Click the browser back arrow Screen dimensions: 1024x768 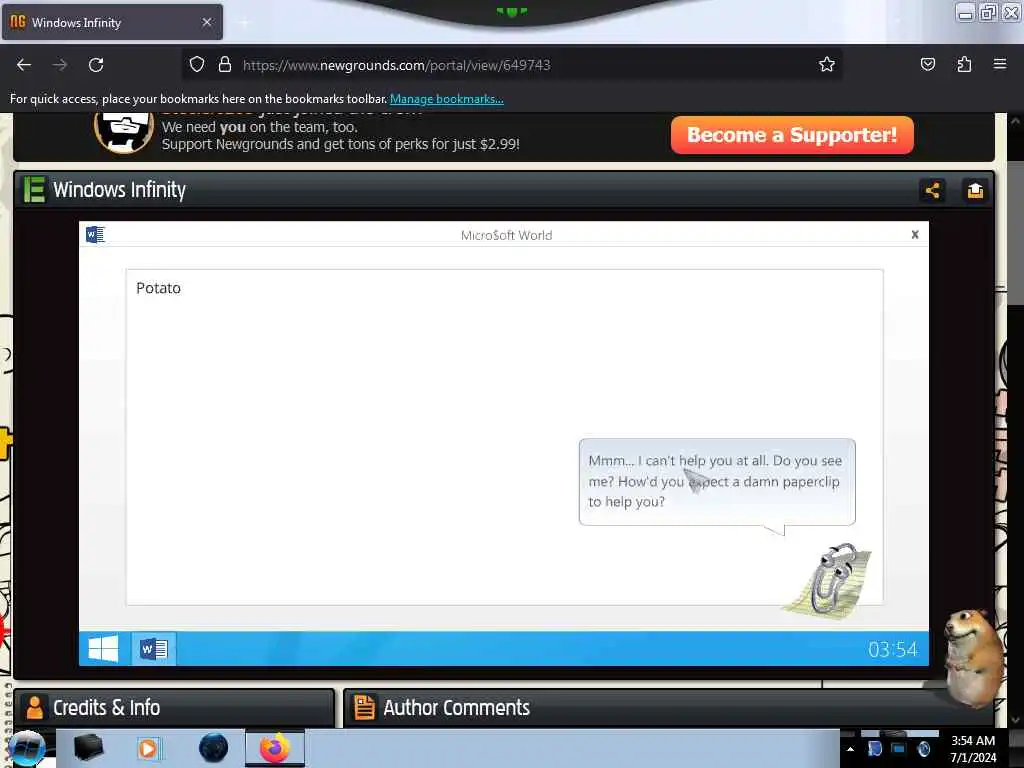[24, 65]
